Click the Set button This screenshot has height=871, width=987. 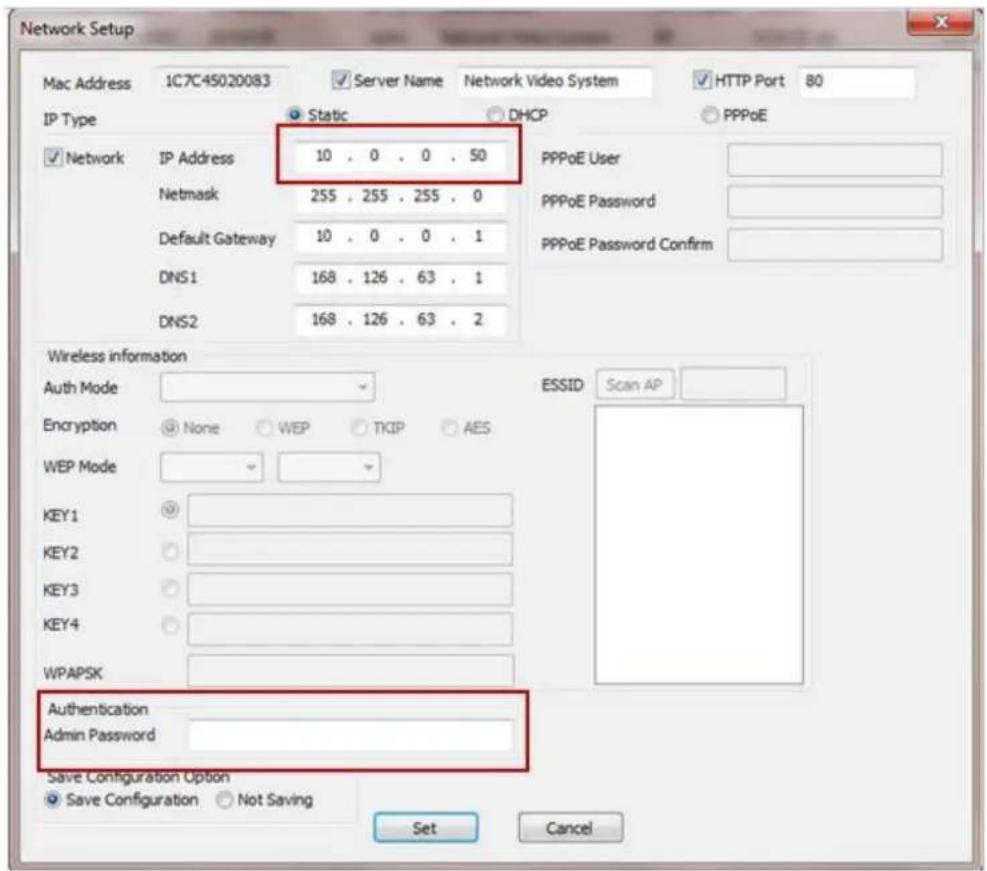(x=426, y=828)
